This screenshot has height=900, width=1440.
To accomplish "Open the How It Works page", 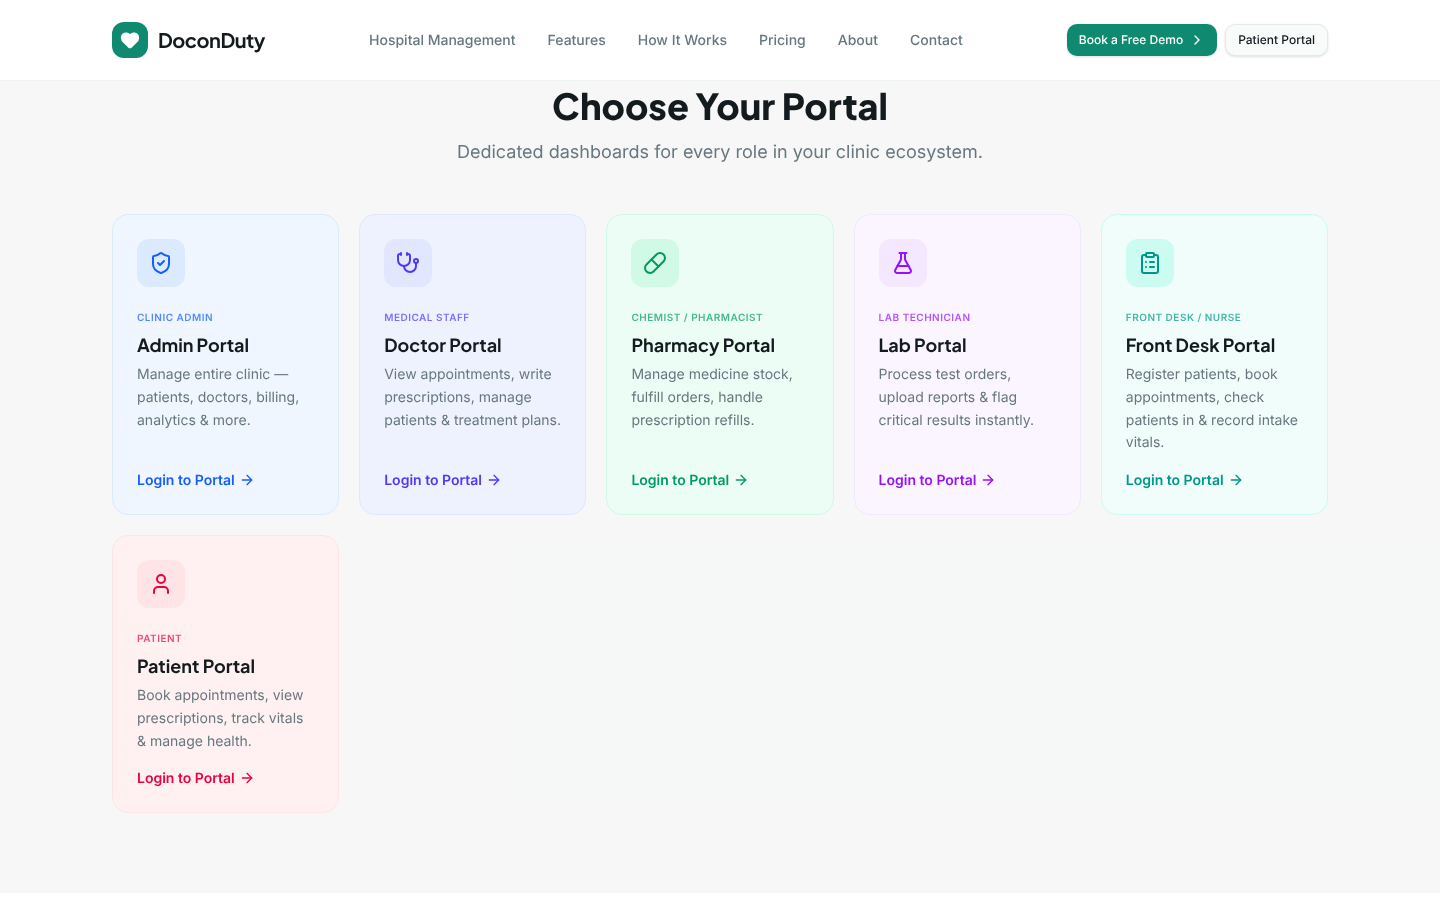I will (682, 40).
